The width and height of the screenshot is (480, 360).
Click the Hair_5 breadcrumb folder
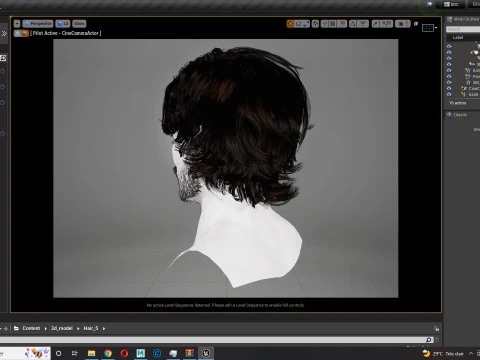point(91,328)
